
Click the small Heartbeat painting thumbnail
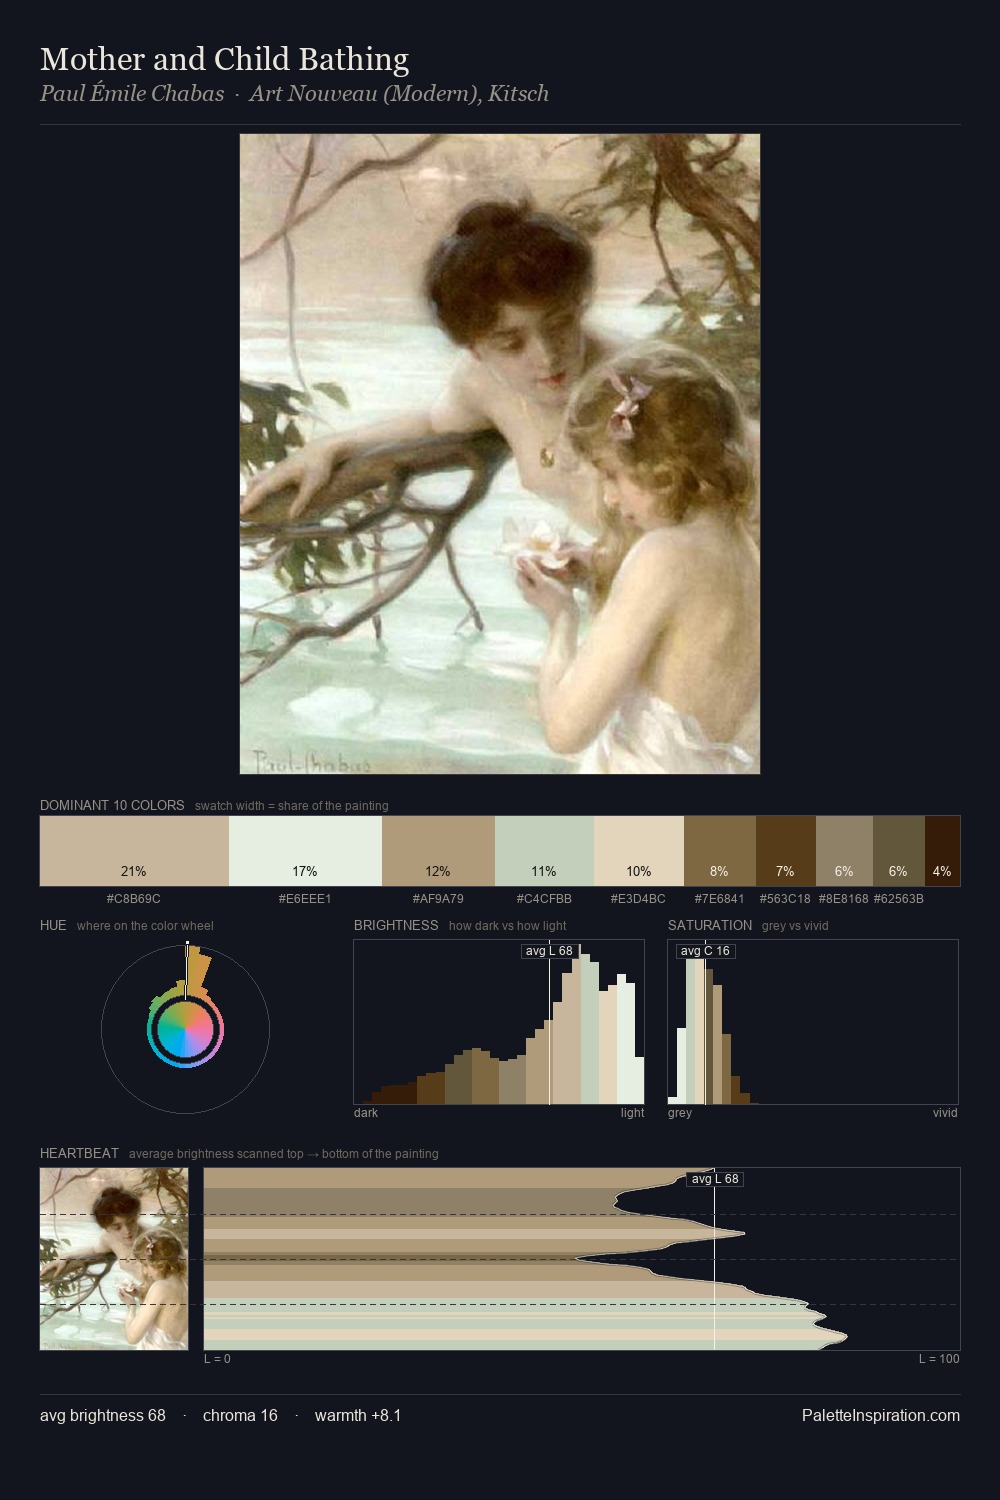point(114,1259)
